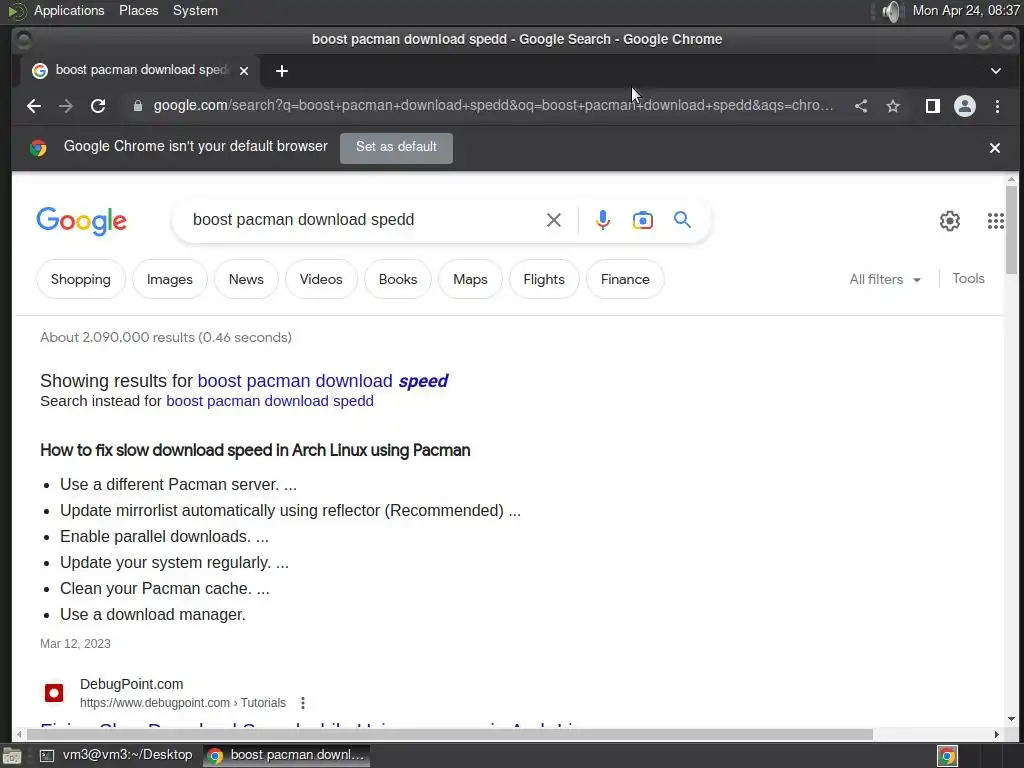Open DebugPoint result three-dot options
This screenshot has width=1024, height=768.
point(302,703)
